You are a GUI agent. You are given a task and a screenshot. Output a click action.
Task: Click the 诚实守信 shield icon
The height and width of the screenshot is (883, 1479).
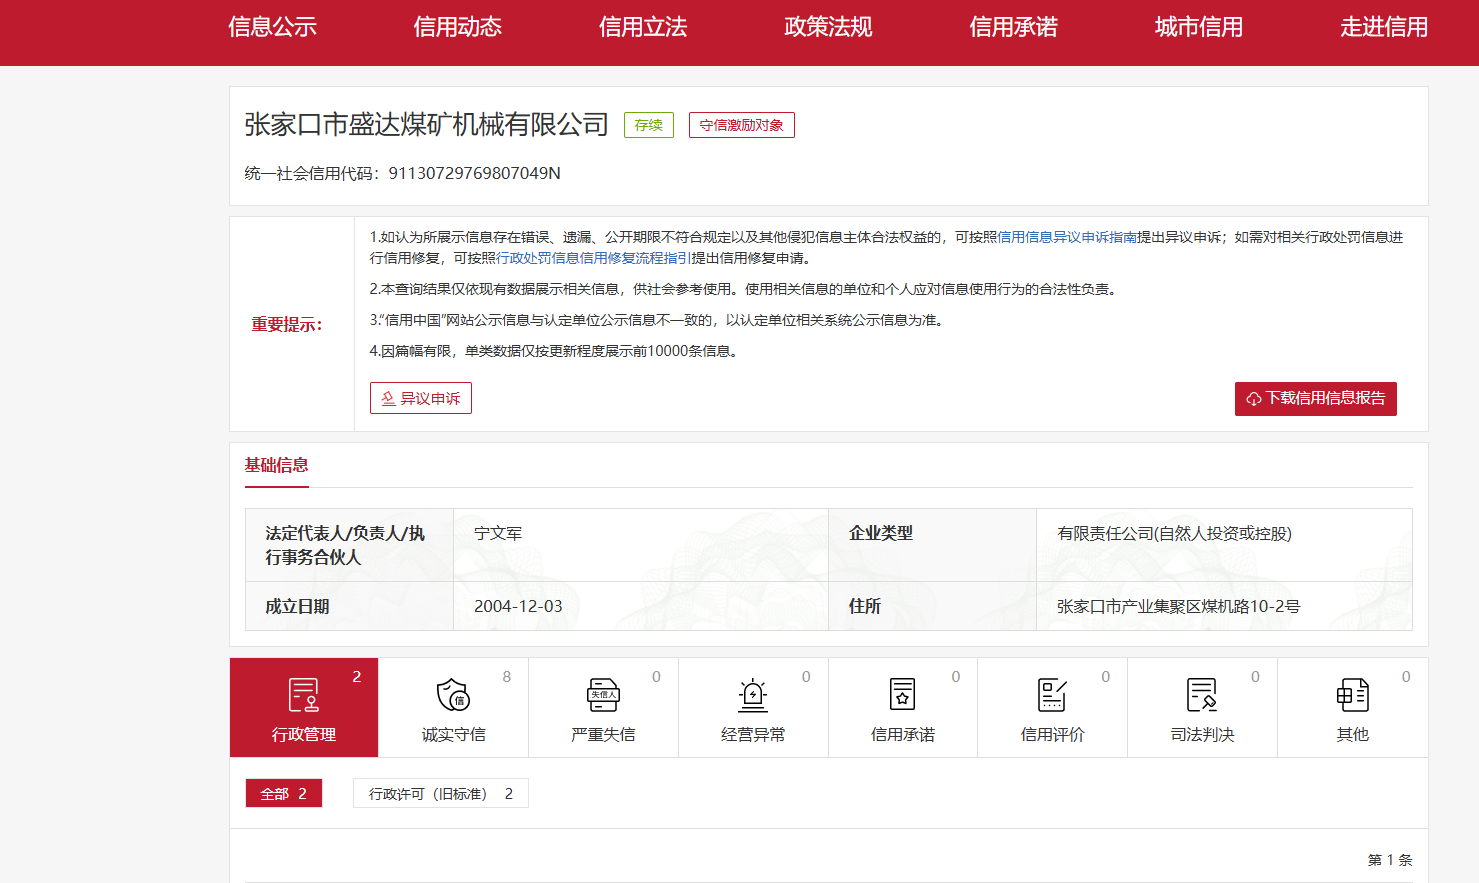point(453,695)
